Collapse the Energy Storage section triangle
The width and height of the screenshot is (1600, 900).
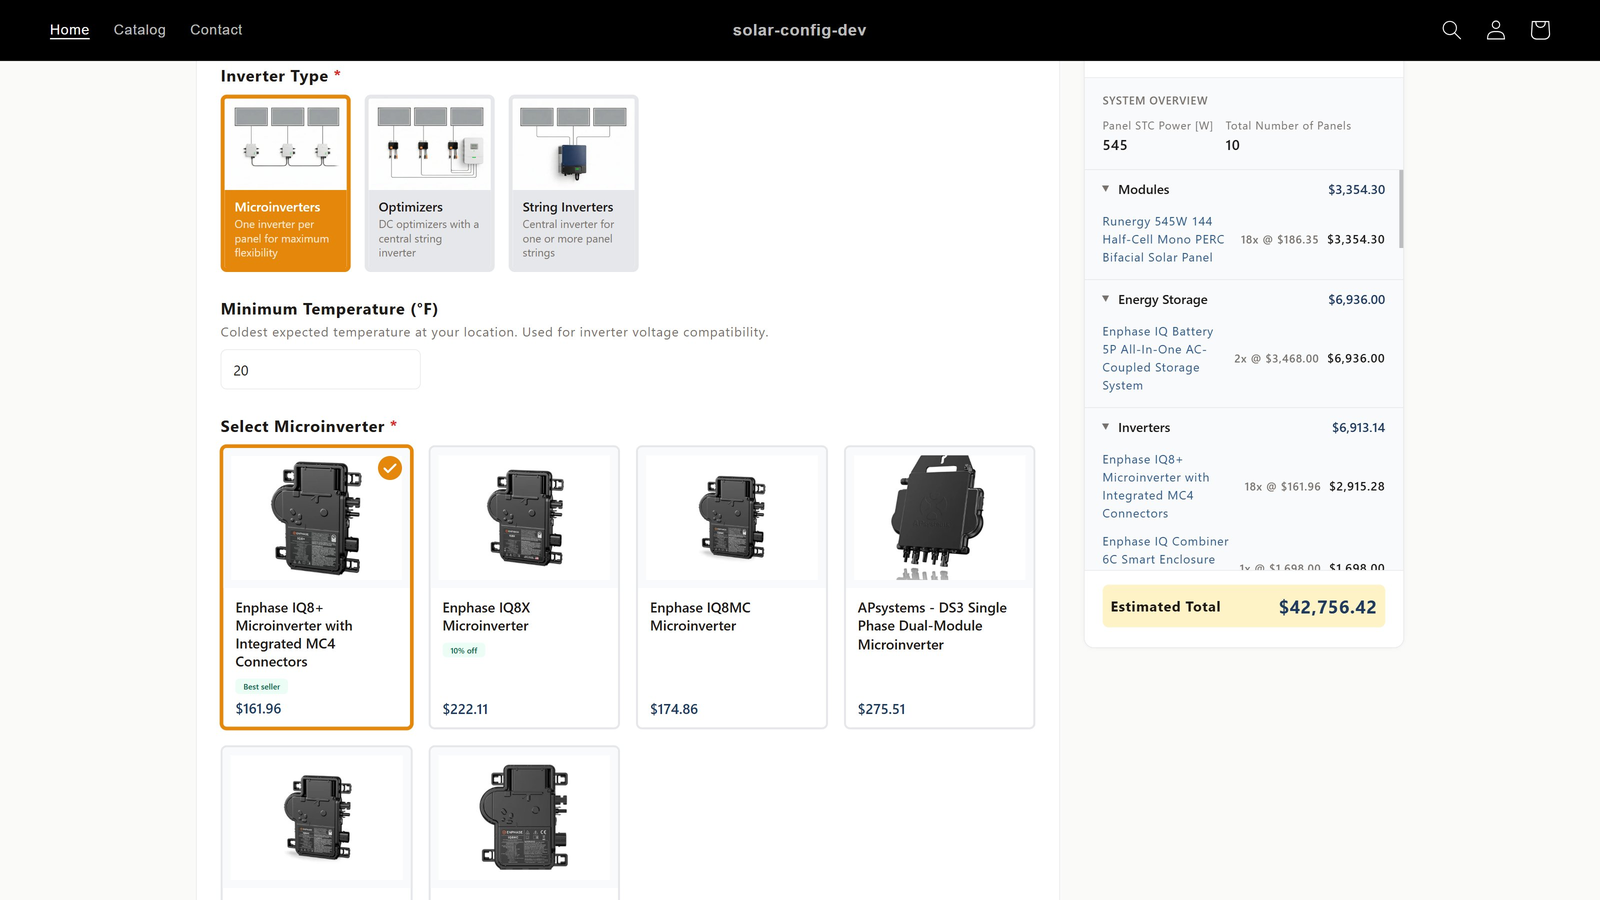pyautogui.click(x=1106, y=299)
